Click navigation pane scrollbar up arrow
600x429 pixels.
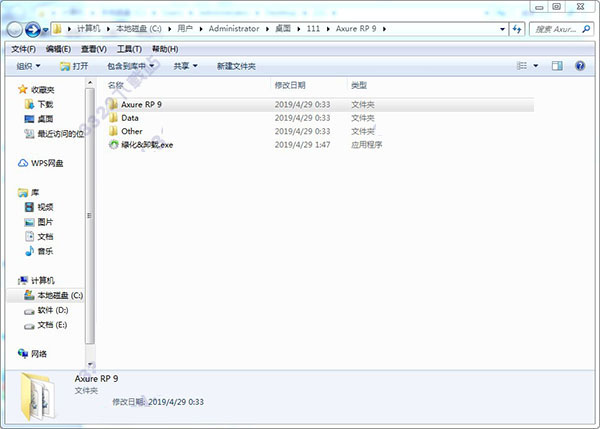coord(90,83)
